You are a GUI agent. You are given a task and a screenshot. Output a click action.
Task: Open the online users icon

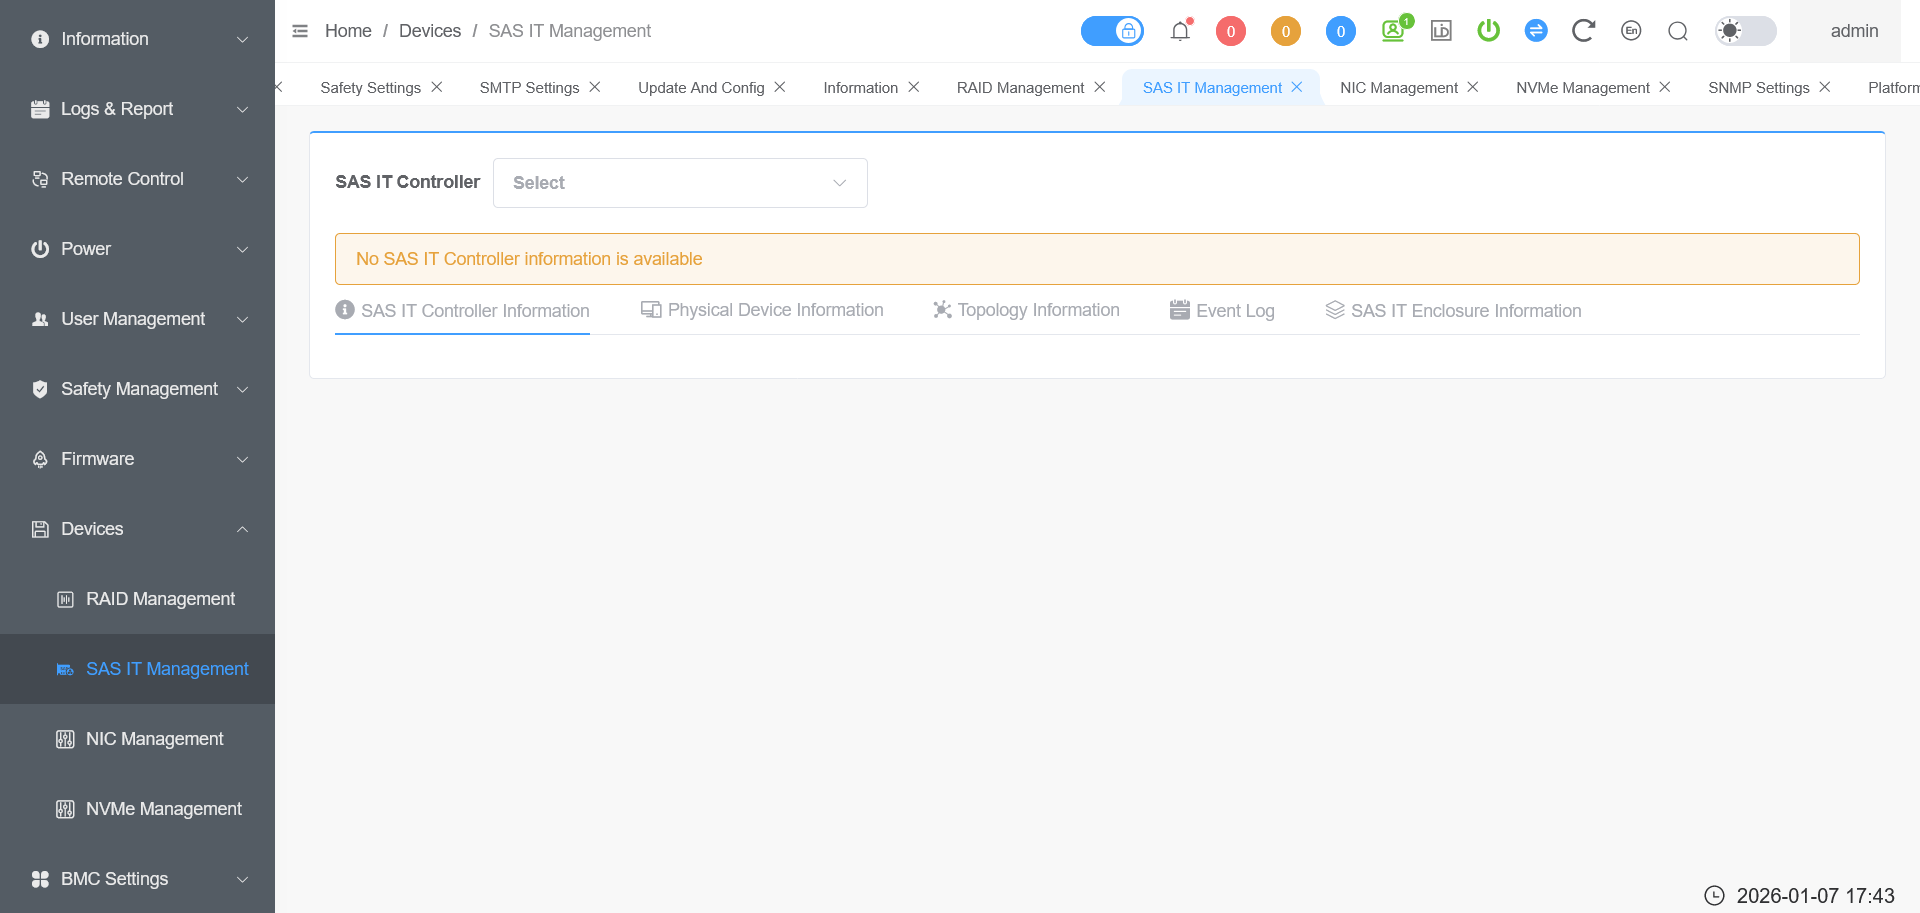[1393, 31]
